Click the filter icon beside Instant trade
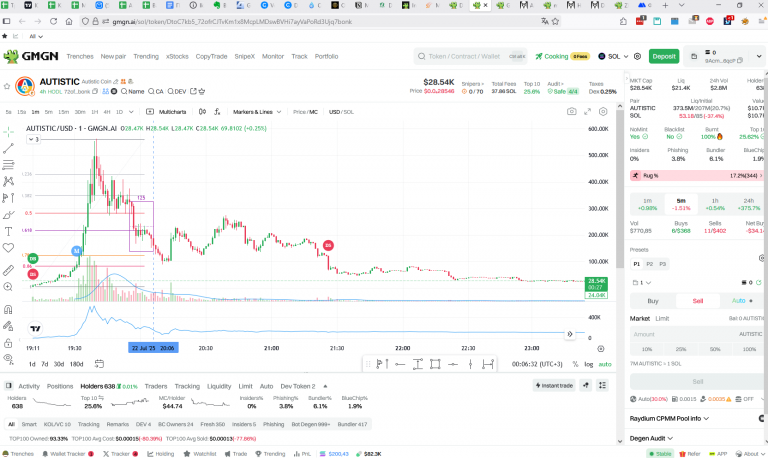 click(586, 386)
